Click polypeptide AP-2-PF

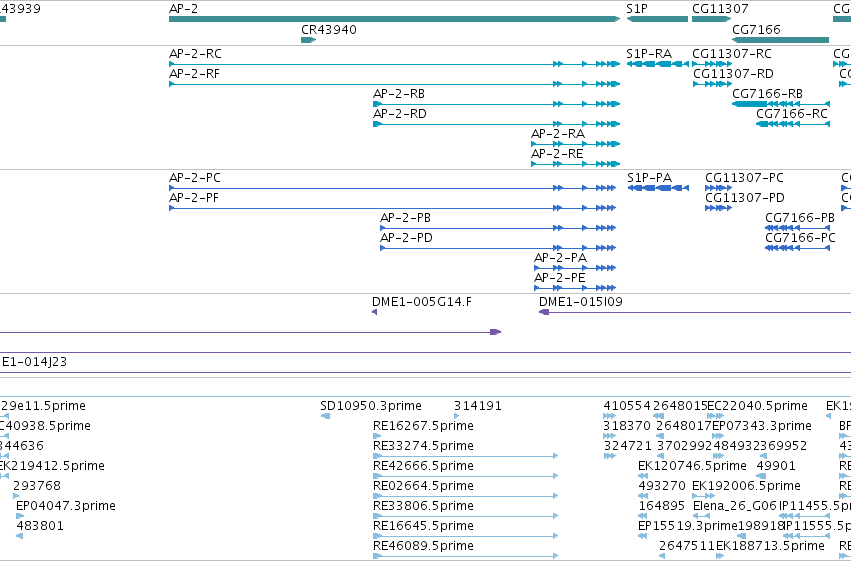click(194, 198)
